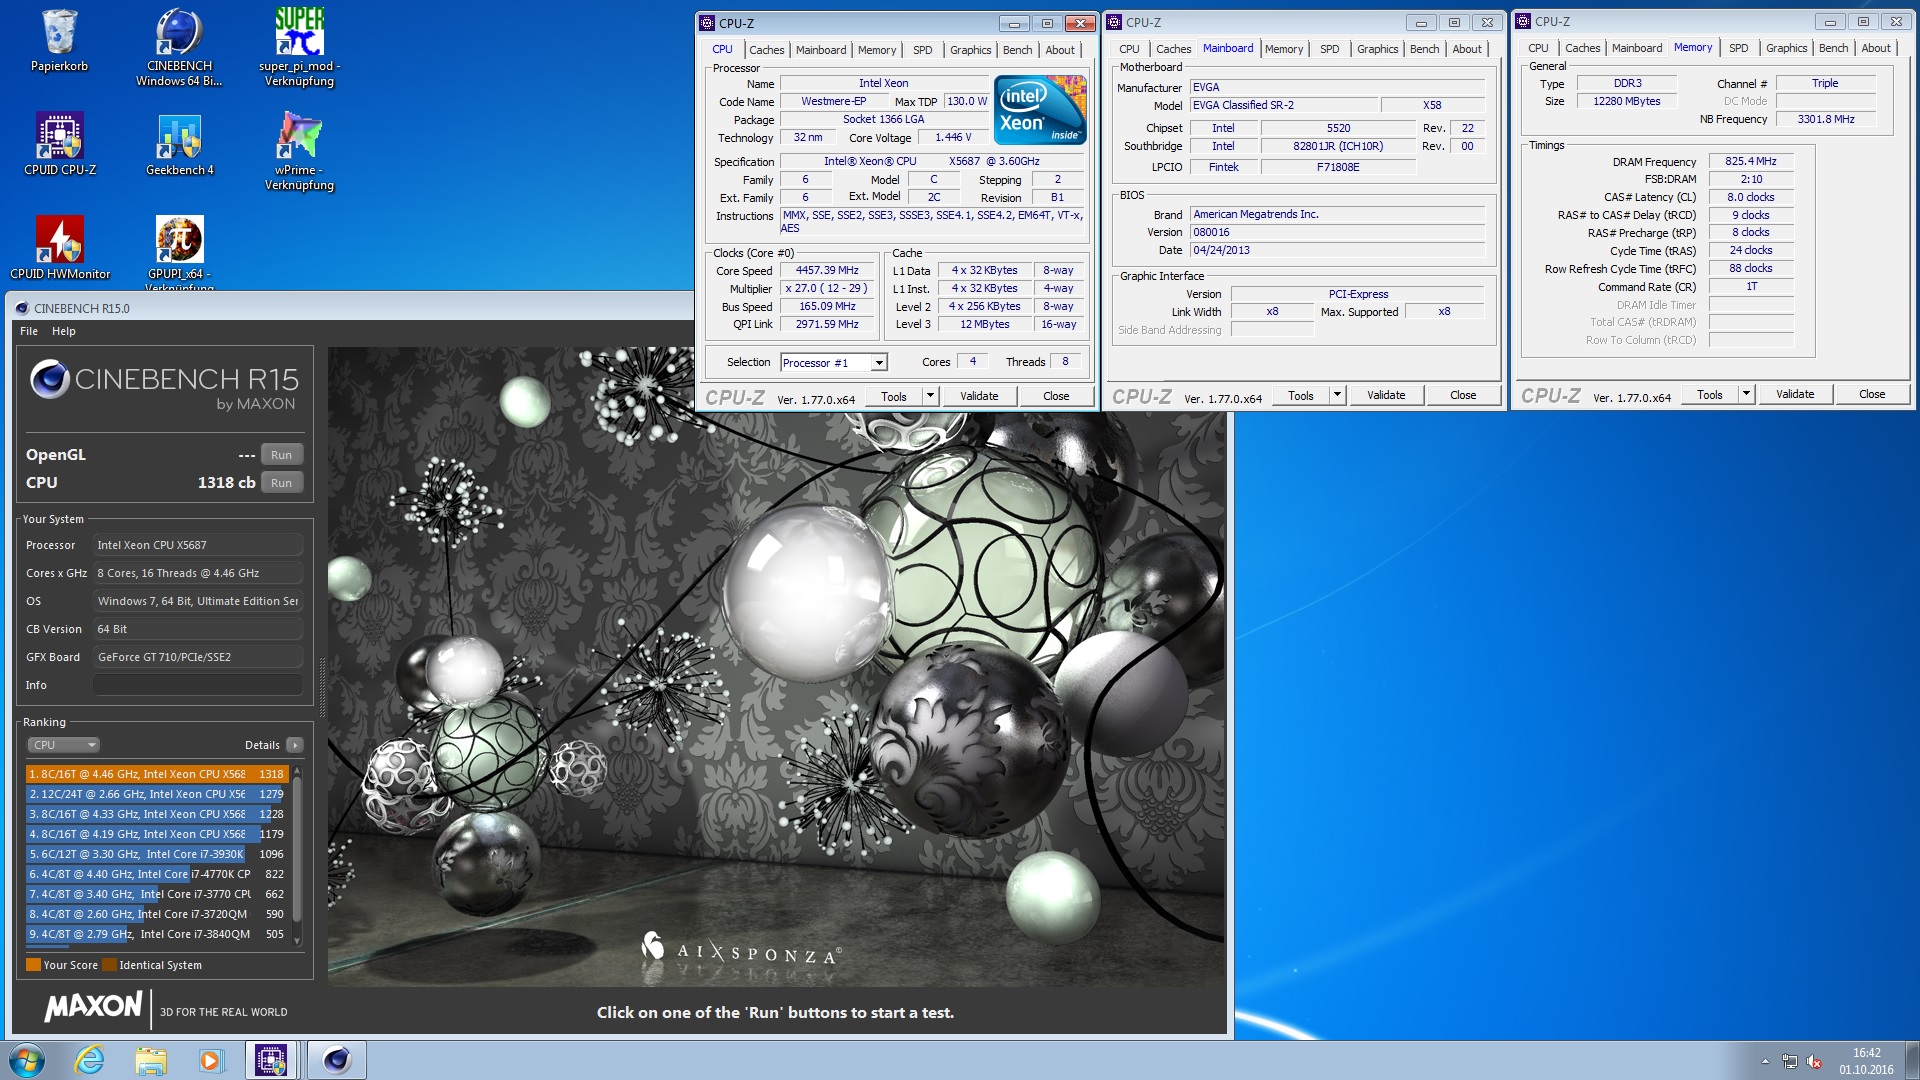
Task: Switch to Caches tab in first CPU-Z
Action: 766,50
